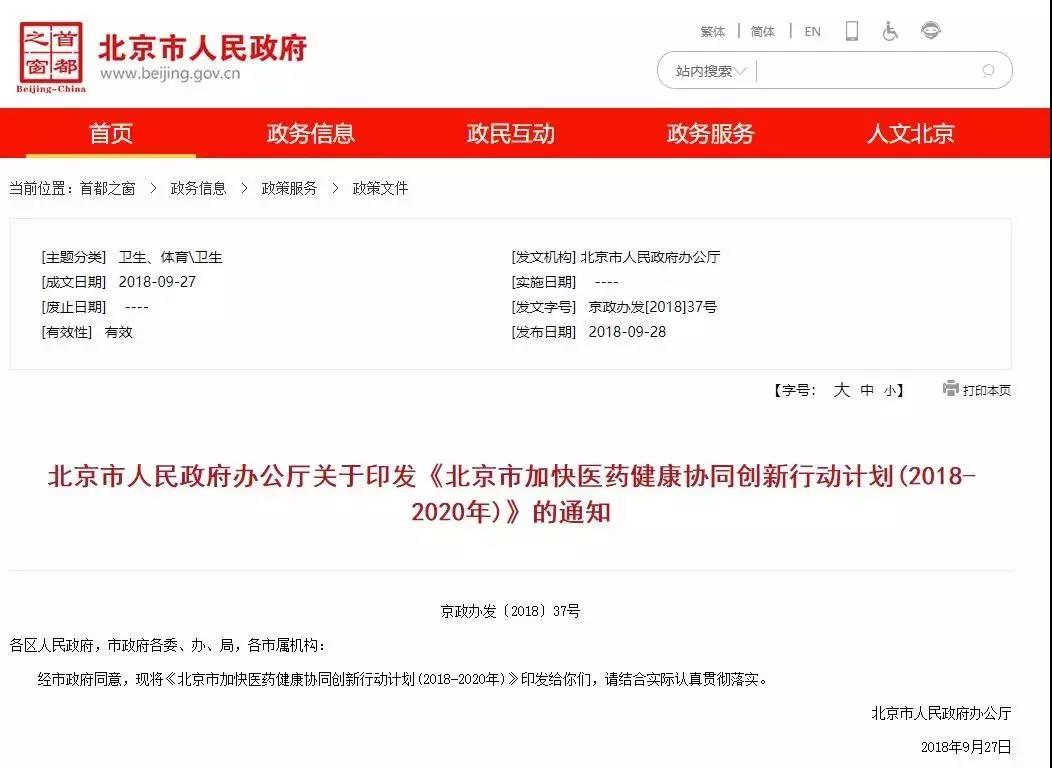Click the wheelchair accessibility icon
The width and height of the screenshot is (1052, 768).
pos(890,31)
